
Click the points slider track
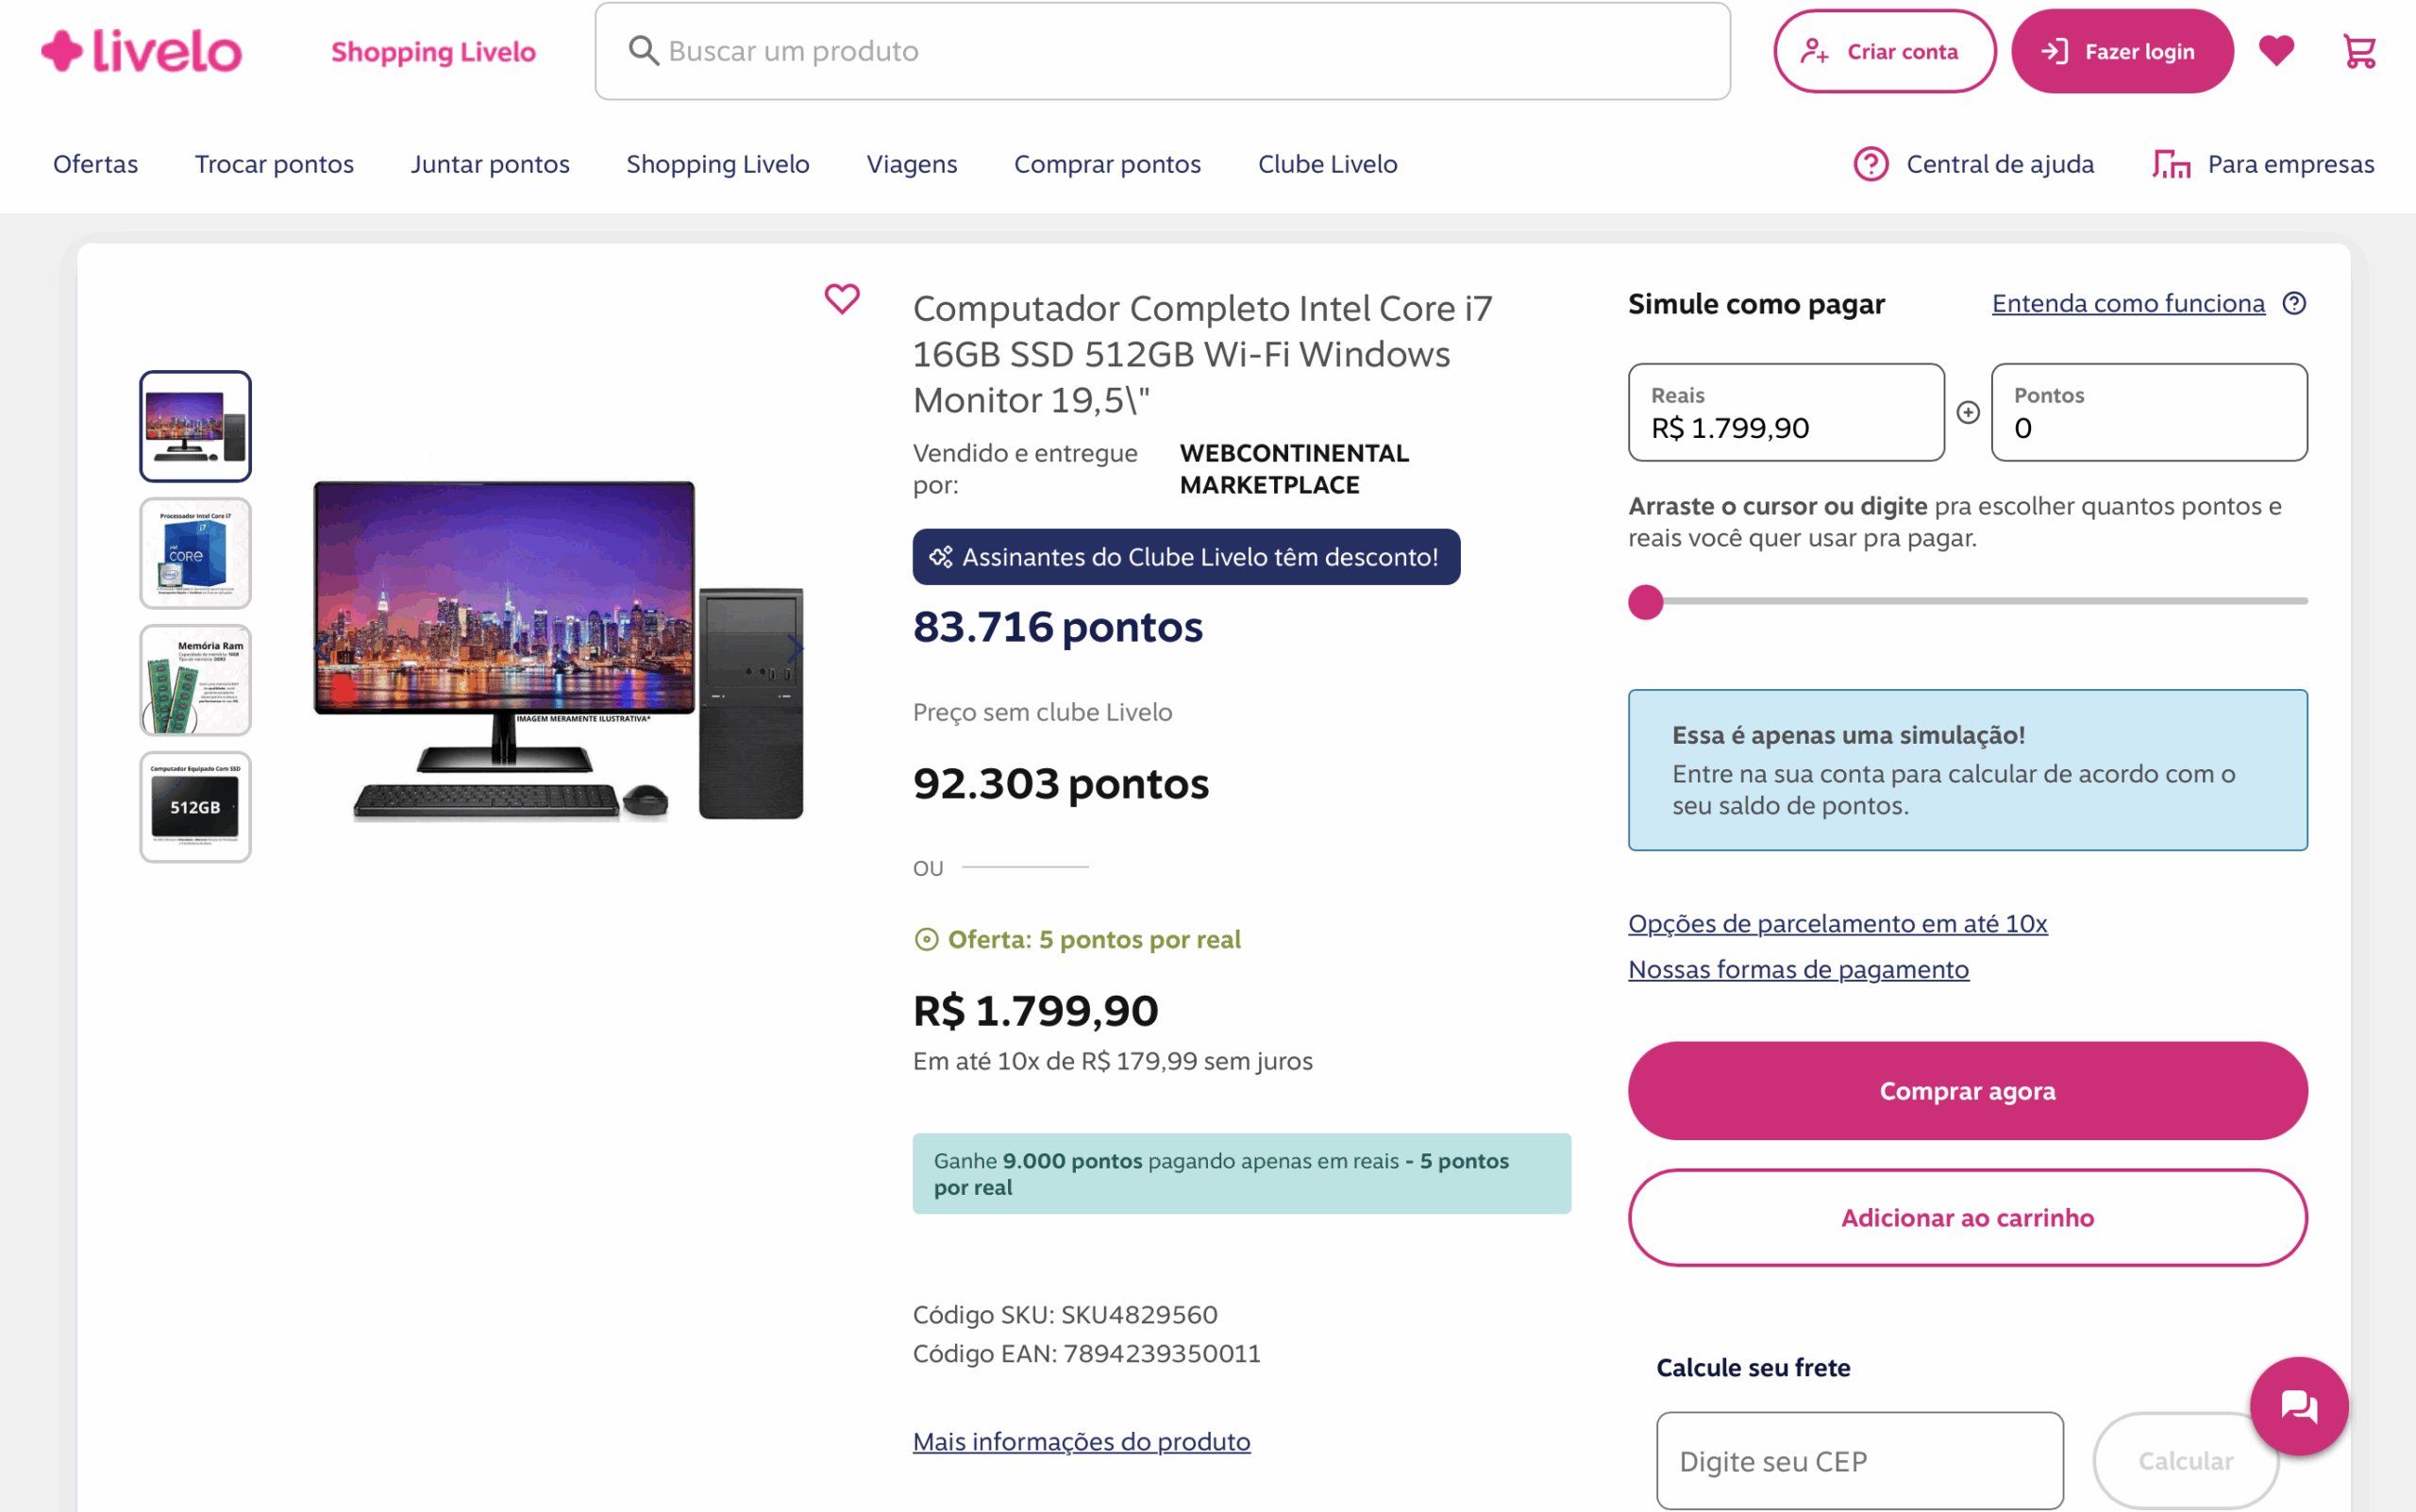pyautogui.click(x=1967, y=601)
